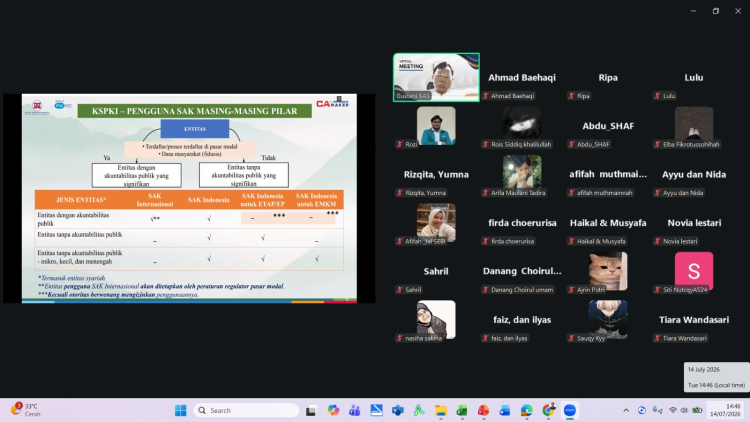The image size is (750, 422).
Task: Open Microsoft Edge from the taskbar
Action: point(527,410)
